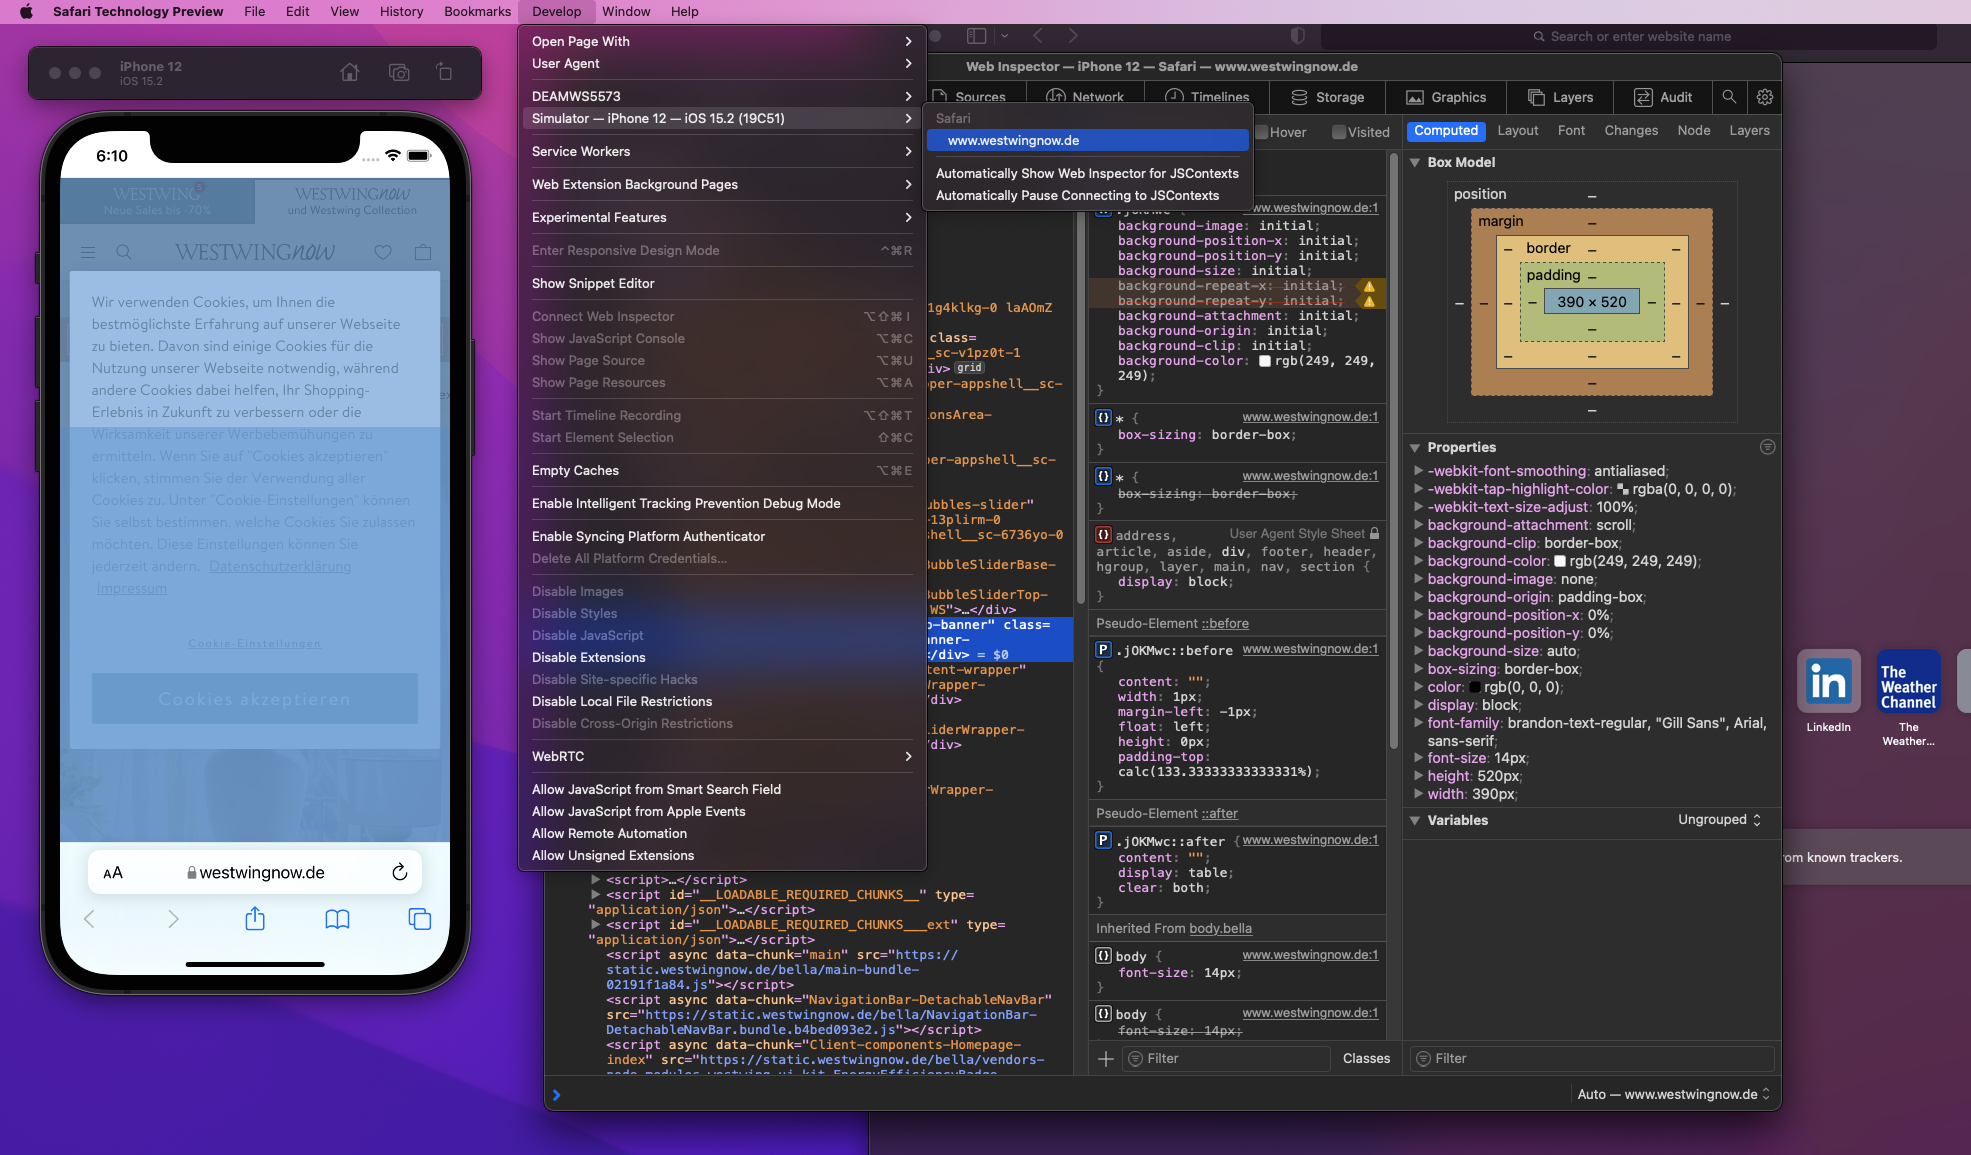Rotate the simulator using the rotate icon

443,72
